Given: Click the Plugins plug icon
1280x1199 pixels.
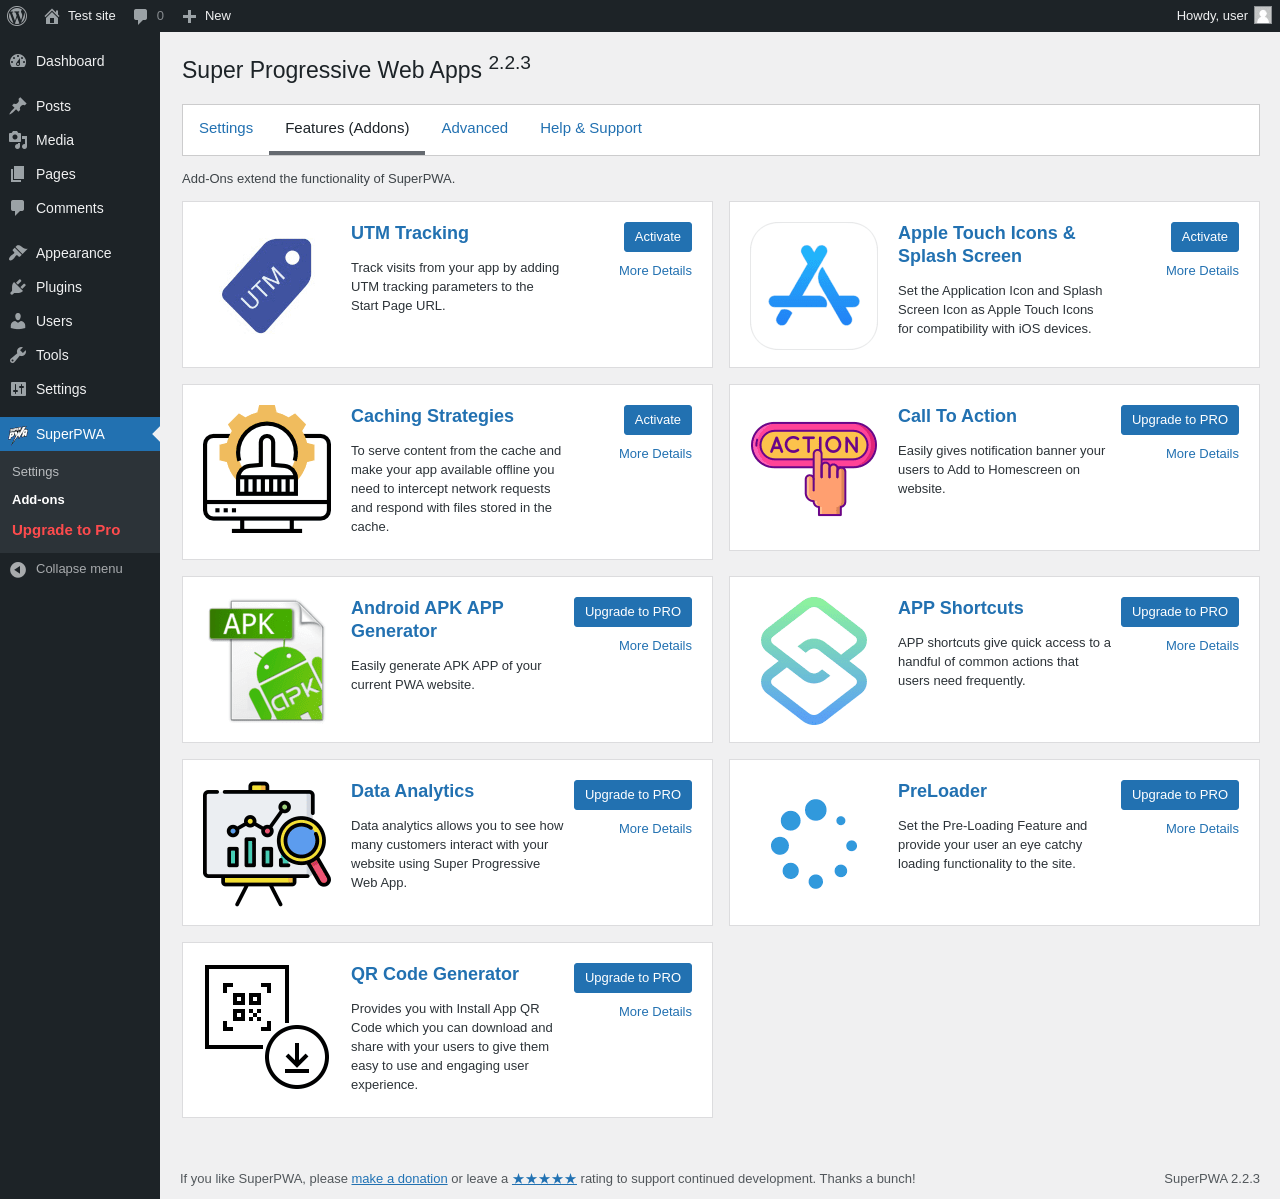Looking at the screenshot, I should coord(18,287).
